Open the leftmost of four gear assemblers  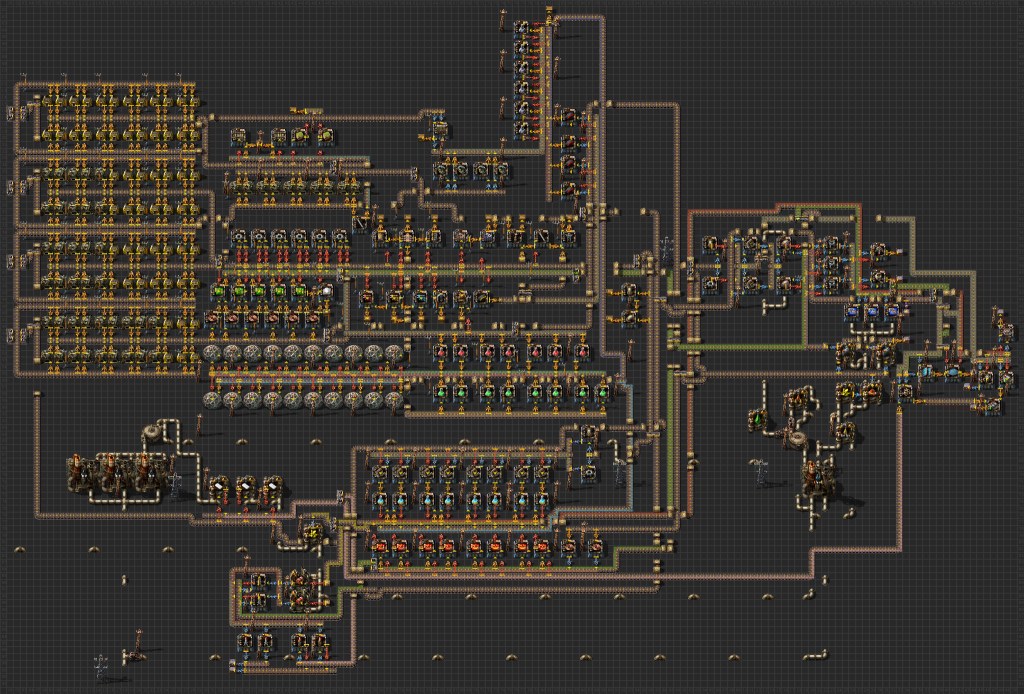441,171
